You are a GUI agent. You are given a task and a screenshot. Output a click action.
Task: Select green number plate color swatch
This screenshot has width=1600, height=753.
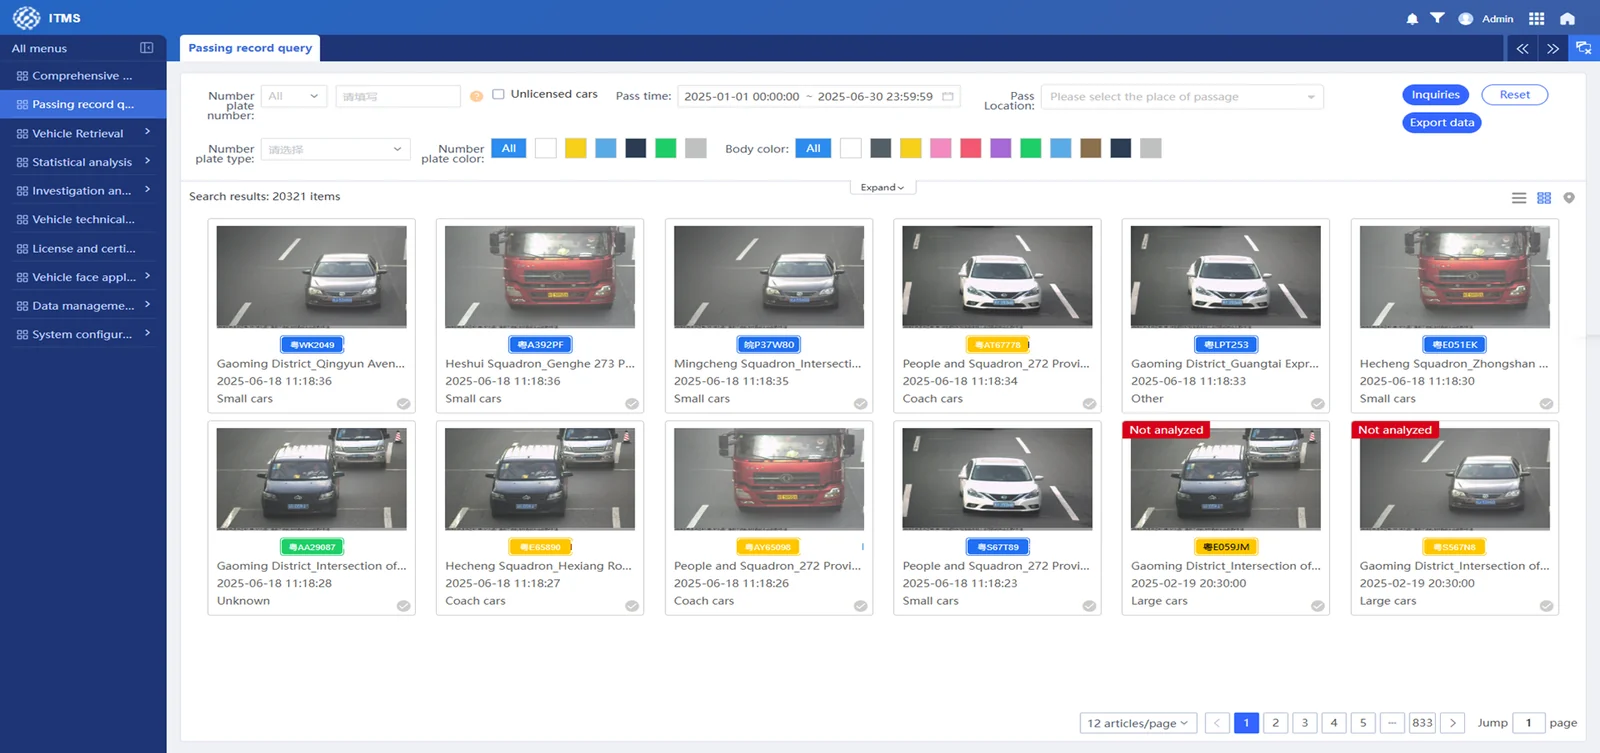click(x=666, y=148)
